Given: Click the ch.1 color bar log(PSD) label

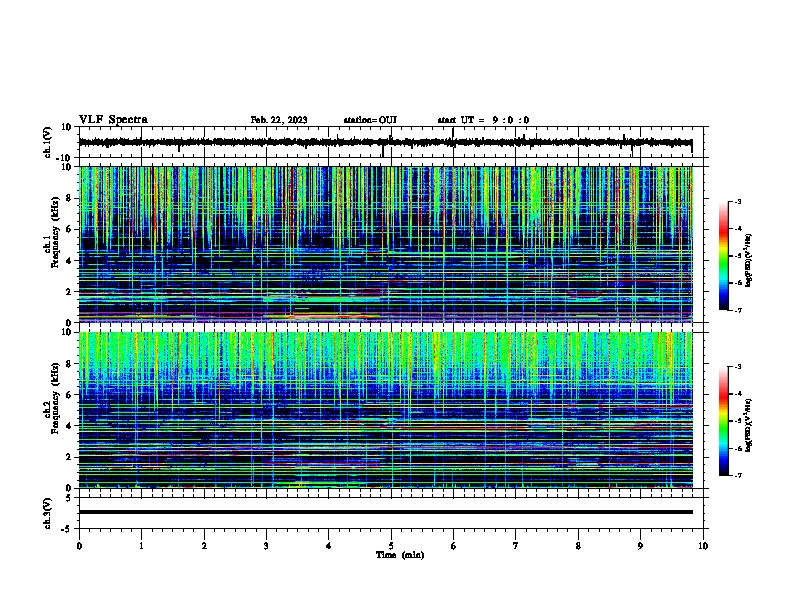Looking at the screenshot, I should [x=749, y=261].
